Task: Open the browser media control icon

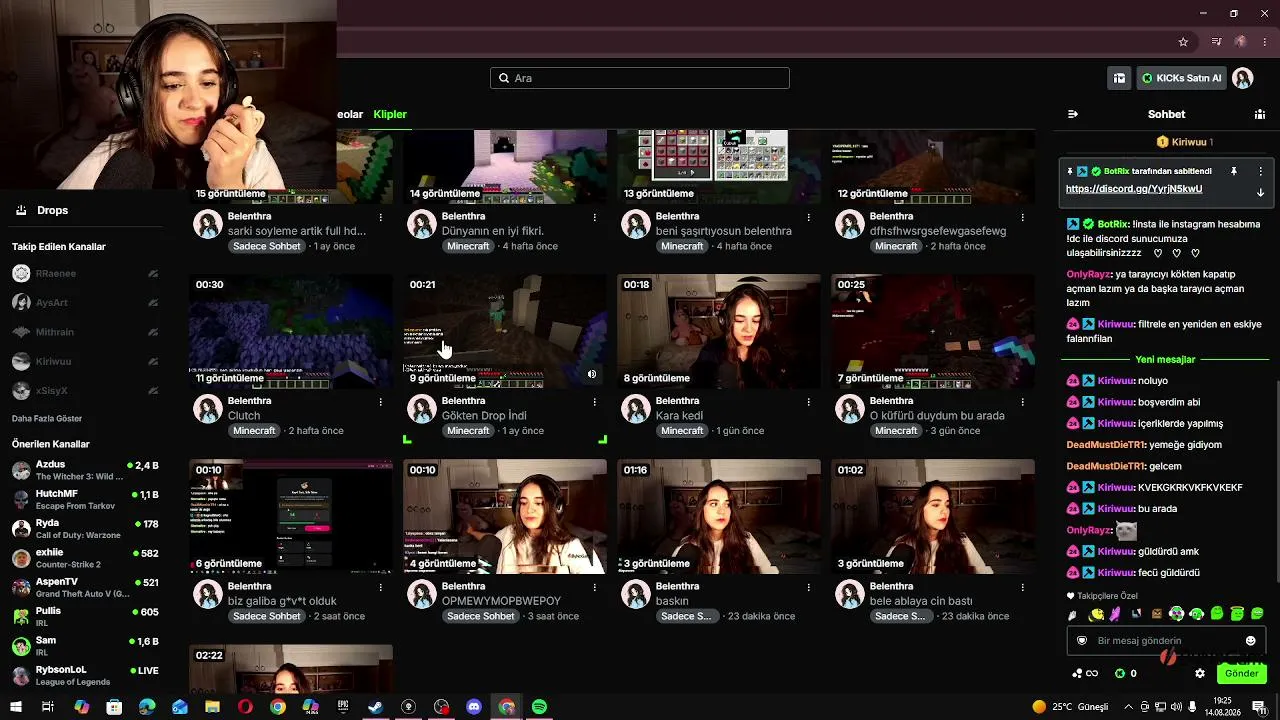Action: 1216,42
